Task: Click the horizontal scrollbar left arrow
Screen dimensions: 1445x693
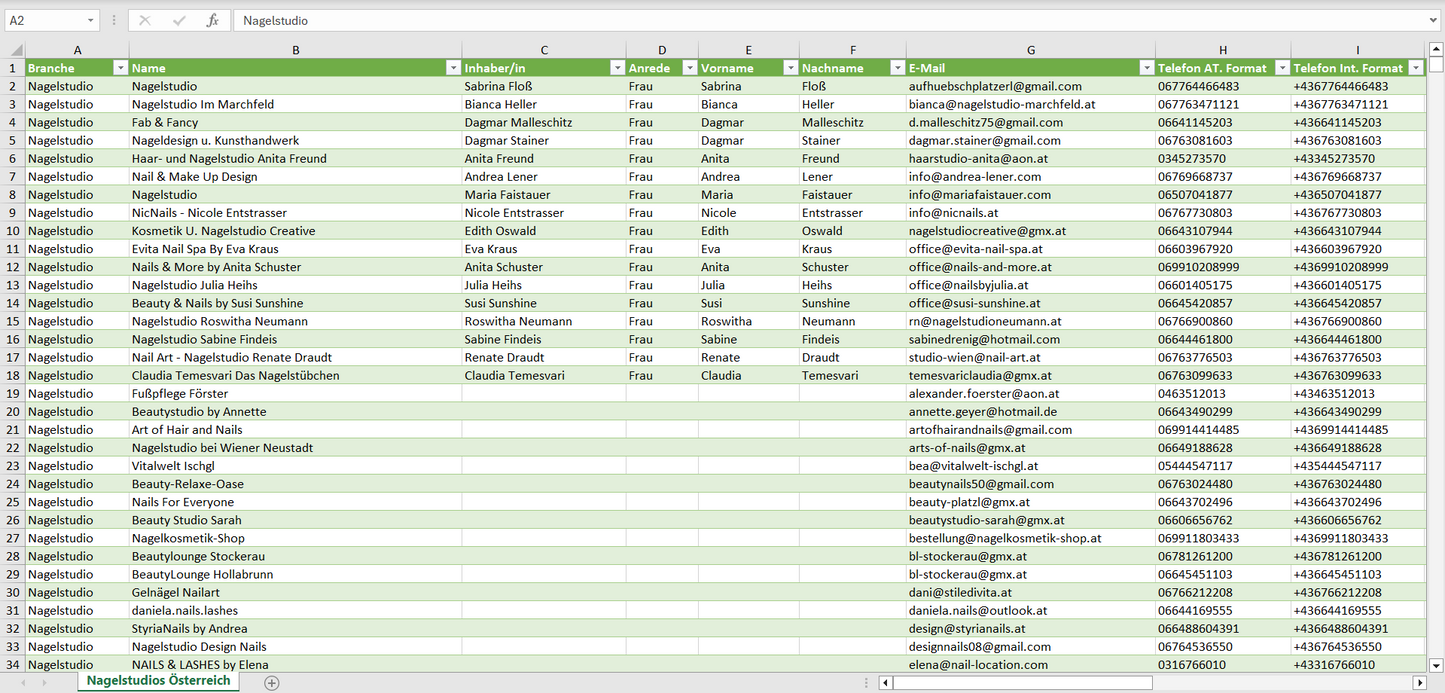Action: pos(885,683)
